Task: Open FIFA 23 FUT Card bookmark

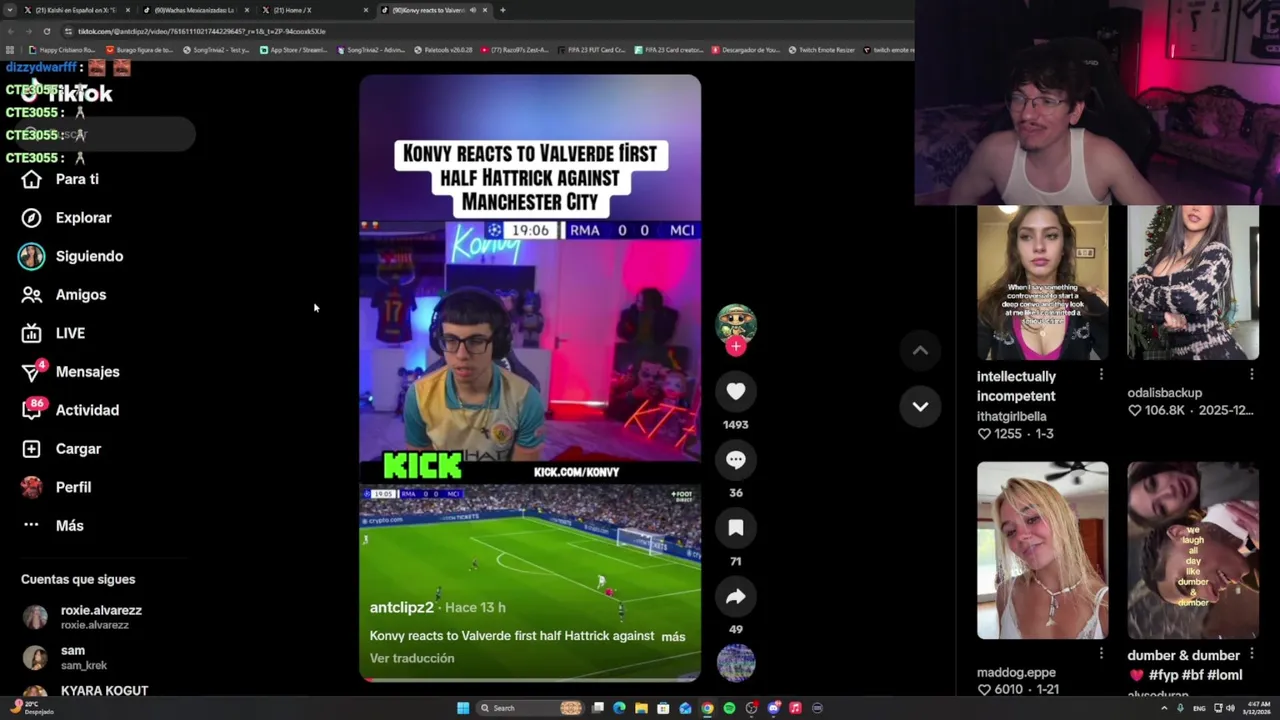Action: pos(593,50)
